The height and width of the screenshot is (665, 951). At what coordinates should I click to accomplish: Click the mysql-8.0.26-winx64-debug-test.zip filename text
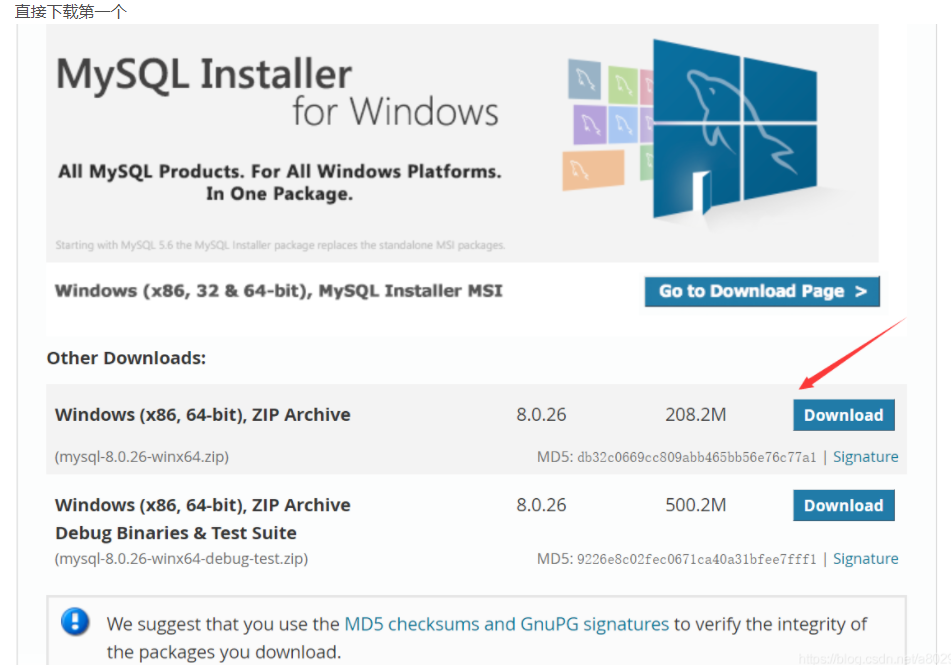click(x=181, y=559)
